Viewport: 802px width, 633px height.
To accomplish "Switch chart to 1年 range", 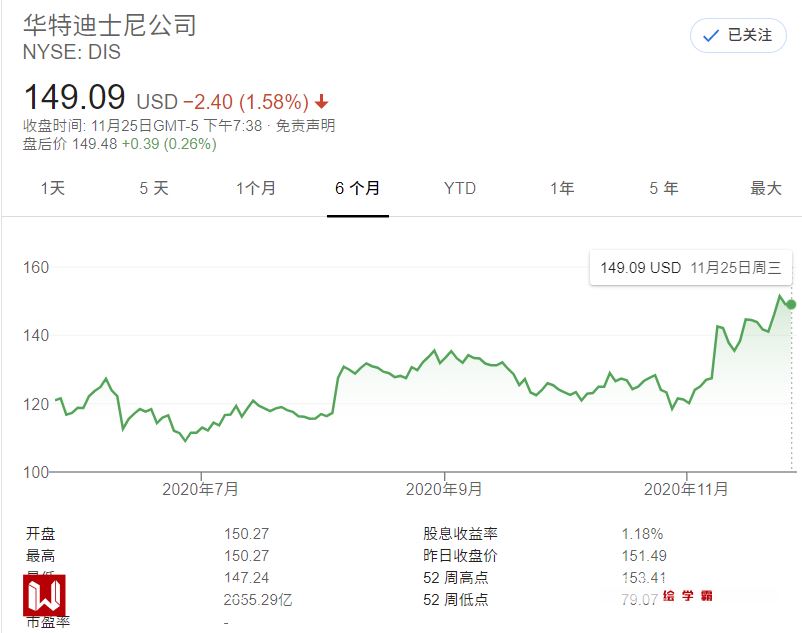I will (562, 188).
